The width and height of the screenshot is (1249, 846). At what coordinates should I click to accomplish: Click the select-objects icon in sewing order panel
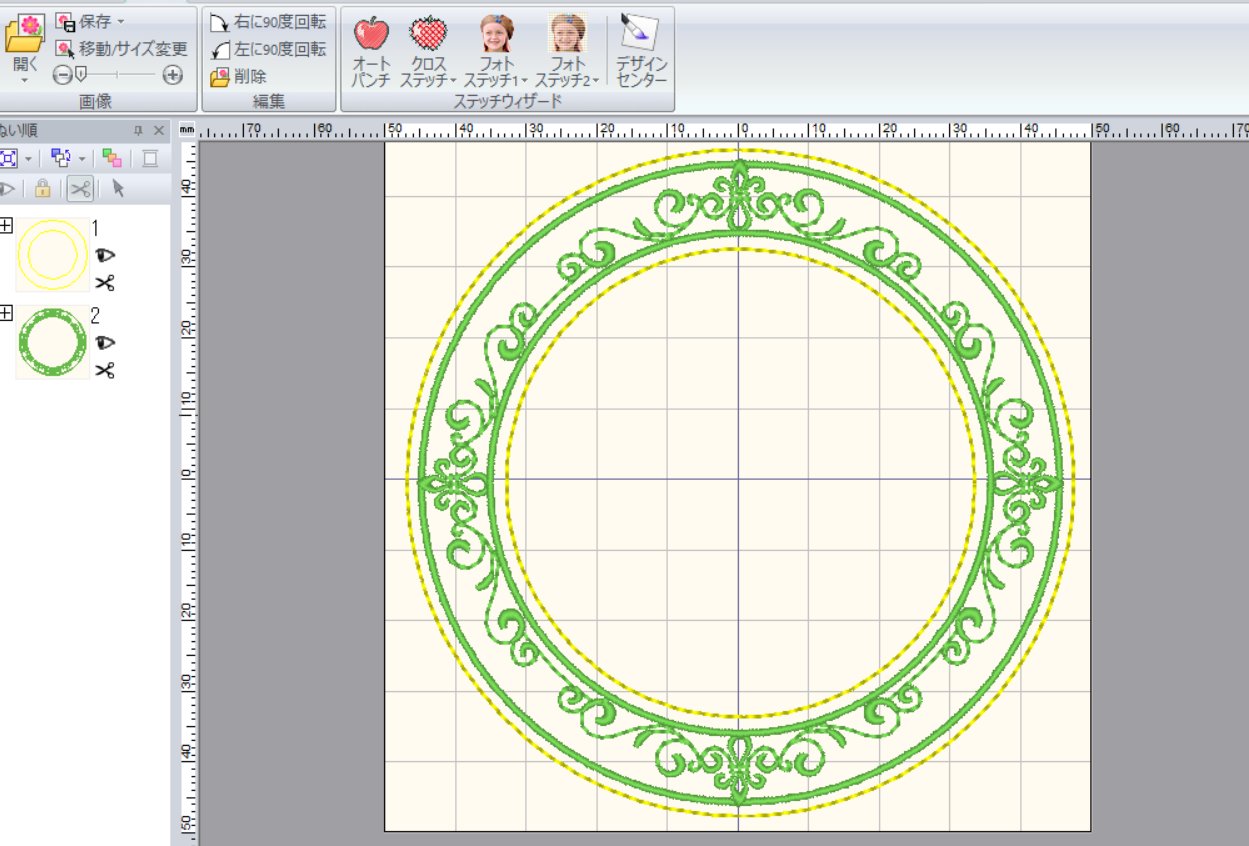(61, 158)
